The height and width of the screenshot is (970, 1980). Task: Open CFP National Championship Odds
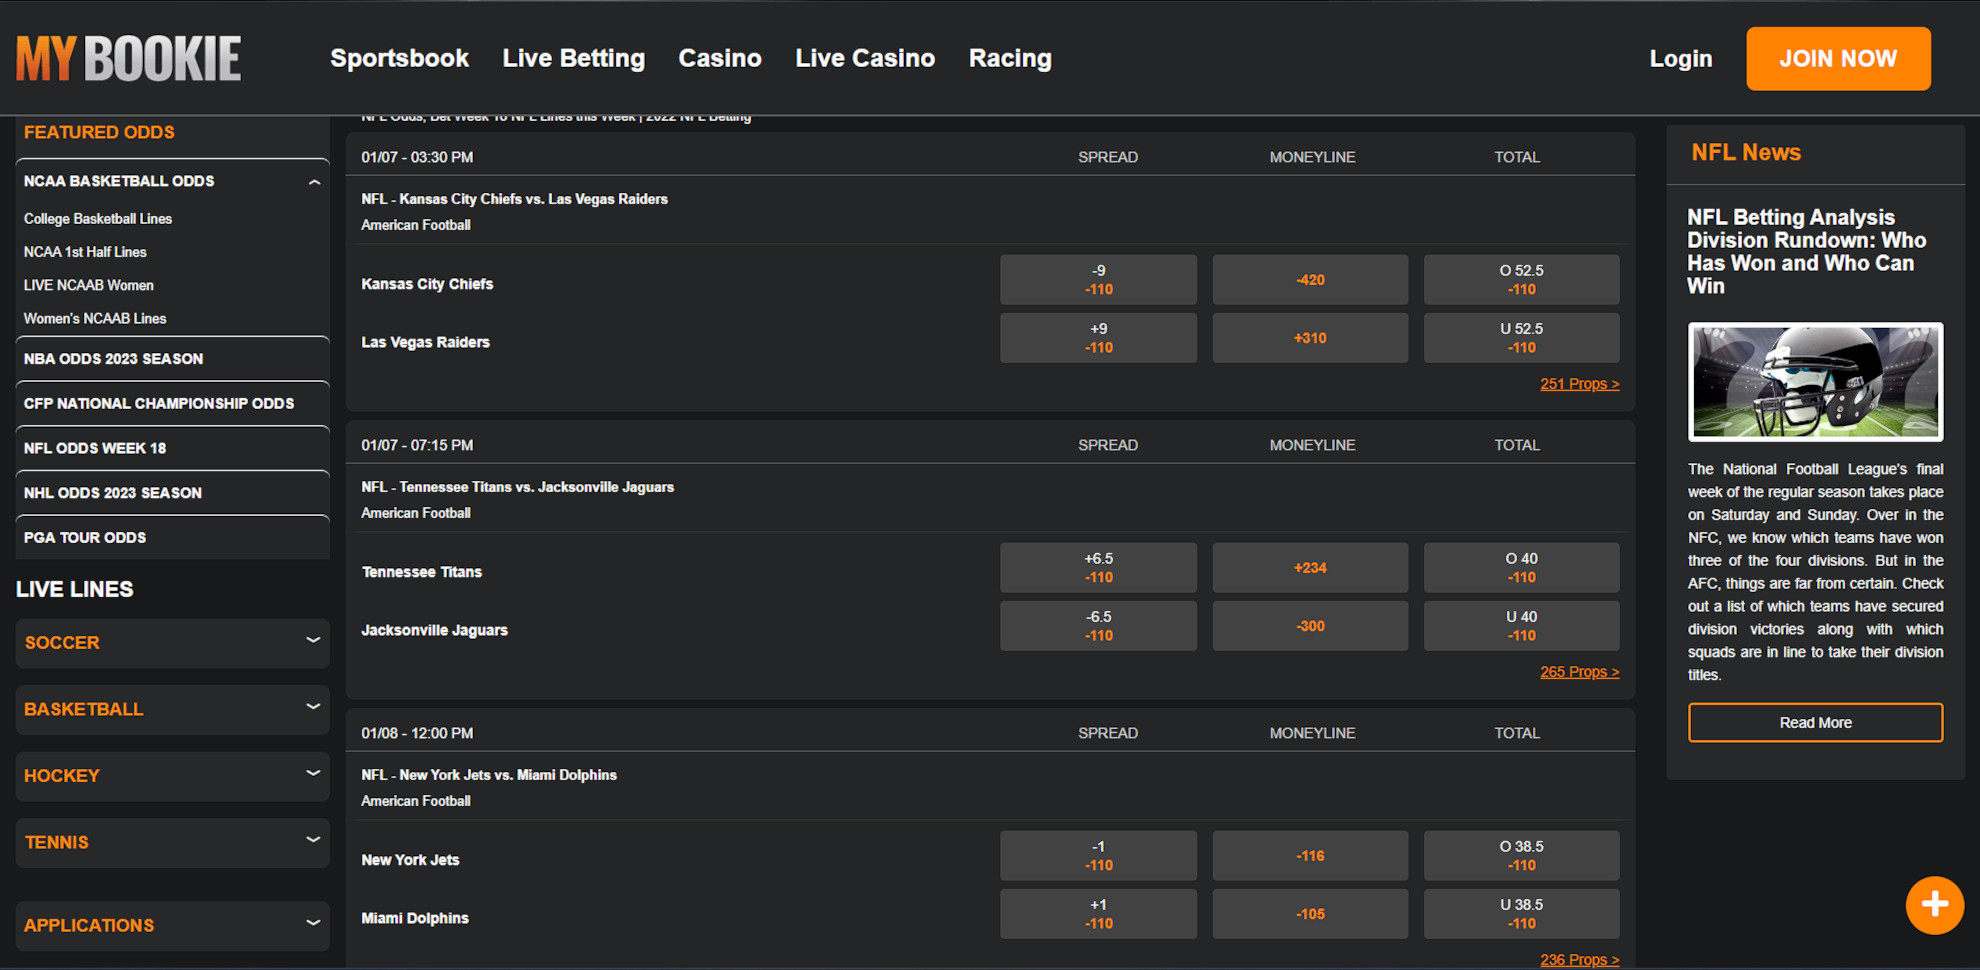coord(172,403)
